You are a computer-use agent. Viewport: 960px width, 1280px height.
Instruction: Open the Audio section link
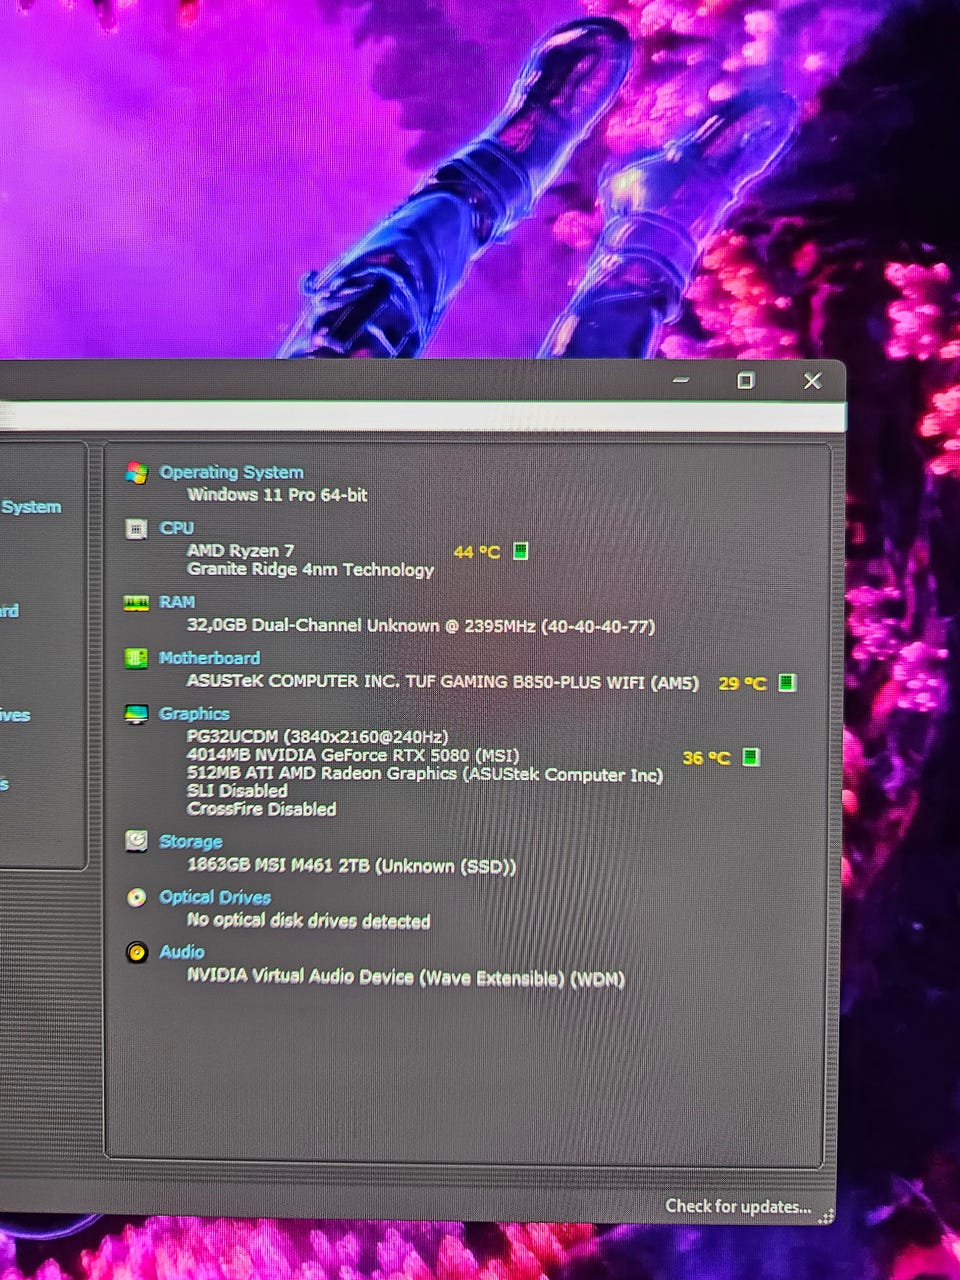click(x=181, y=952)
